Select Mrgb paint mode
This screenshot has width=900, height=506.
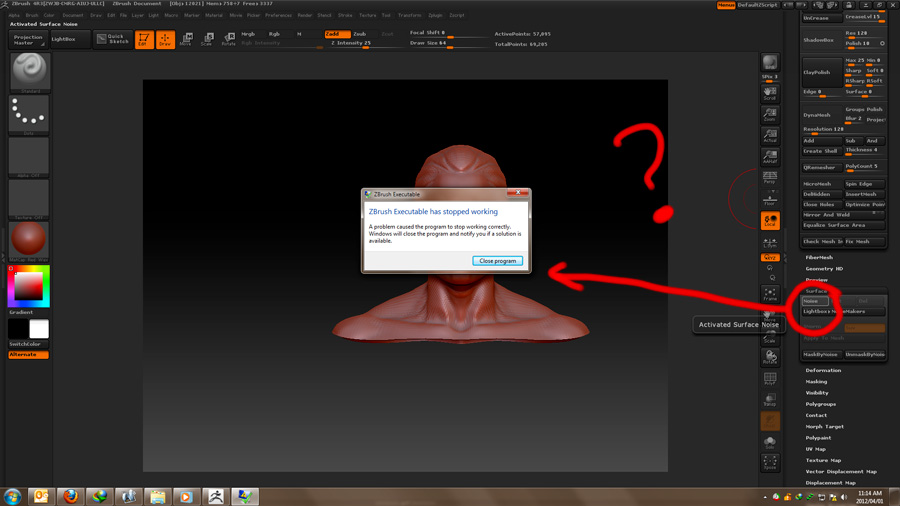click(x=248, y=34)
